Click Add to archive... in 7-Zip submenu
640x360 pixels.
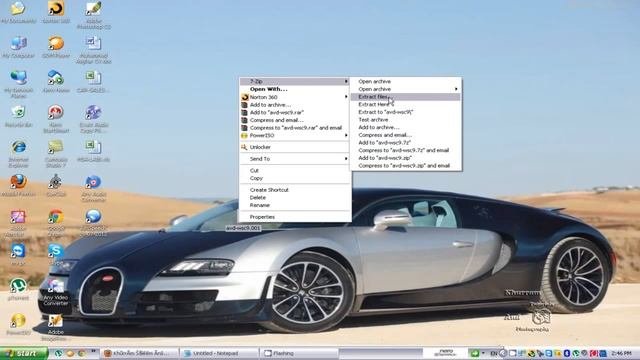coord(405,127)
